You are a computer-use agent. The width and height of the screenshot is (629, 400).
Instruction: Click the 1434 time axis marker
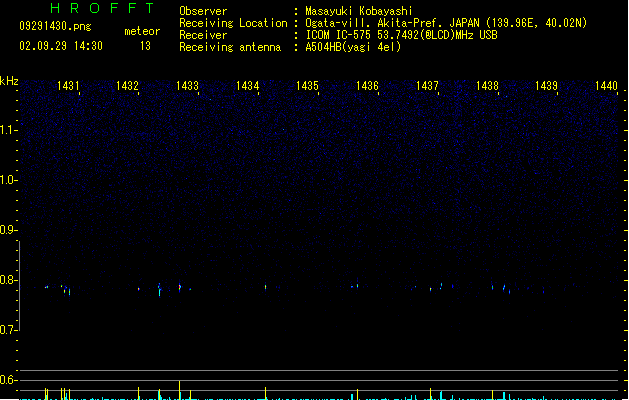point(248,86)
